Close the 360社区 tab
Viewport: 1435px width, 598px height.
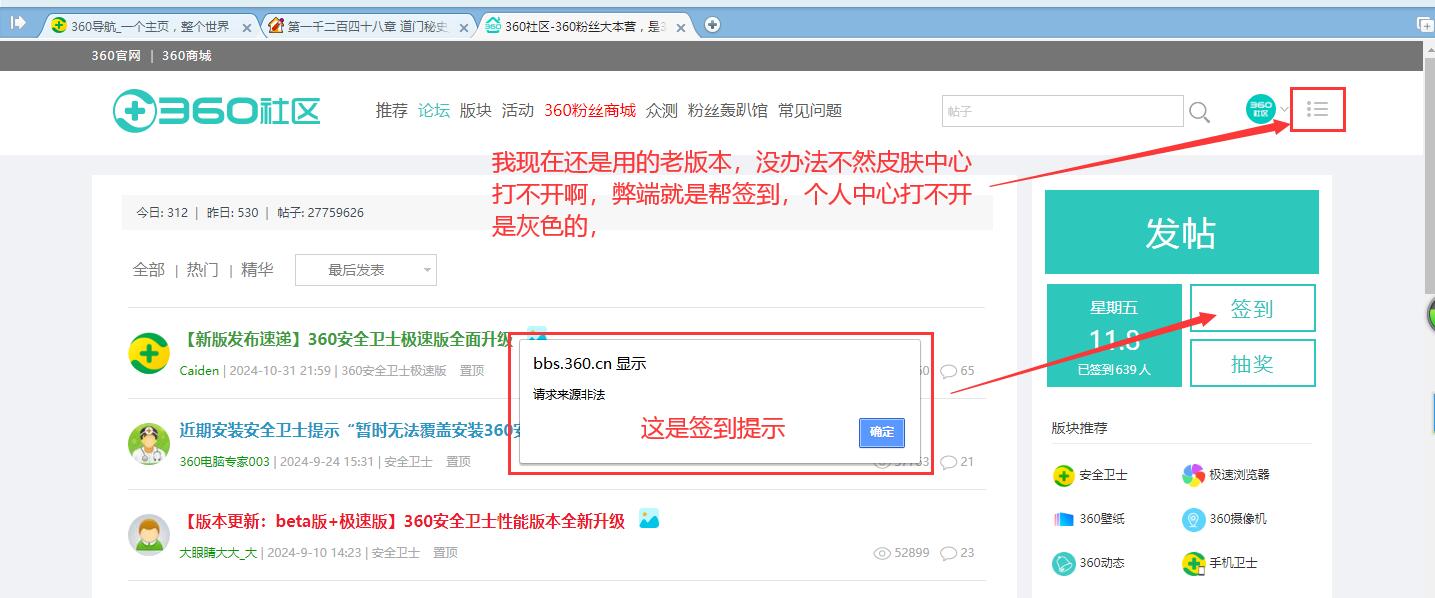coord(681,27)
